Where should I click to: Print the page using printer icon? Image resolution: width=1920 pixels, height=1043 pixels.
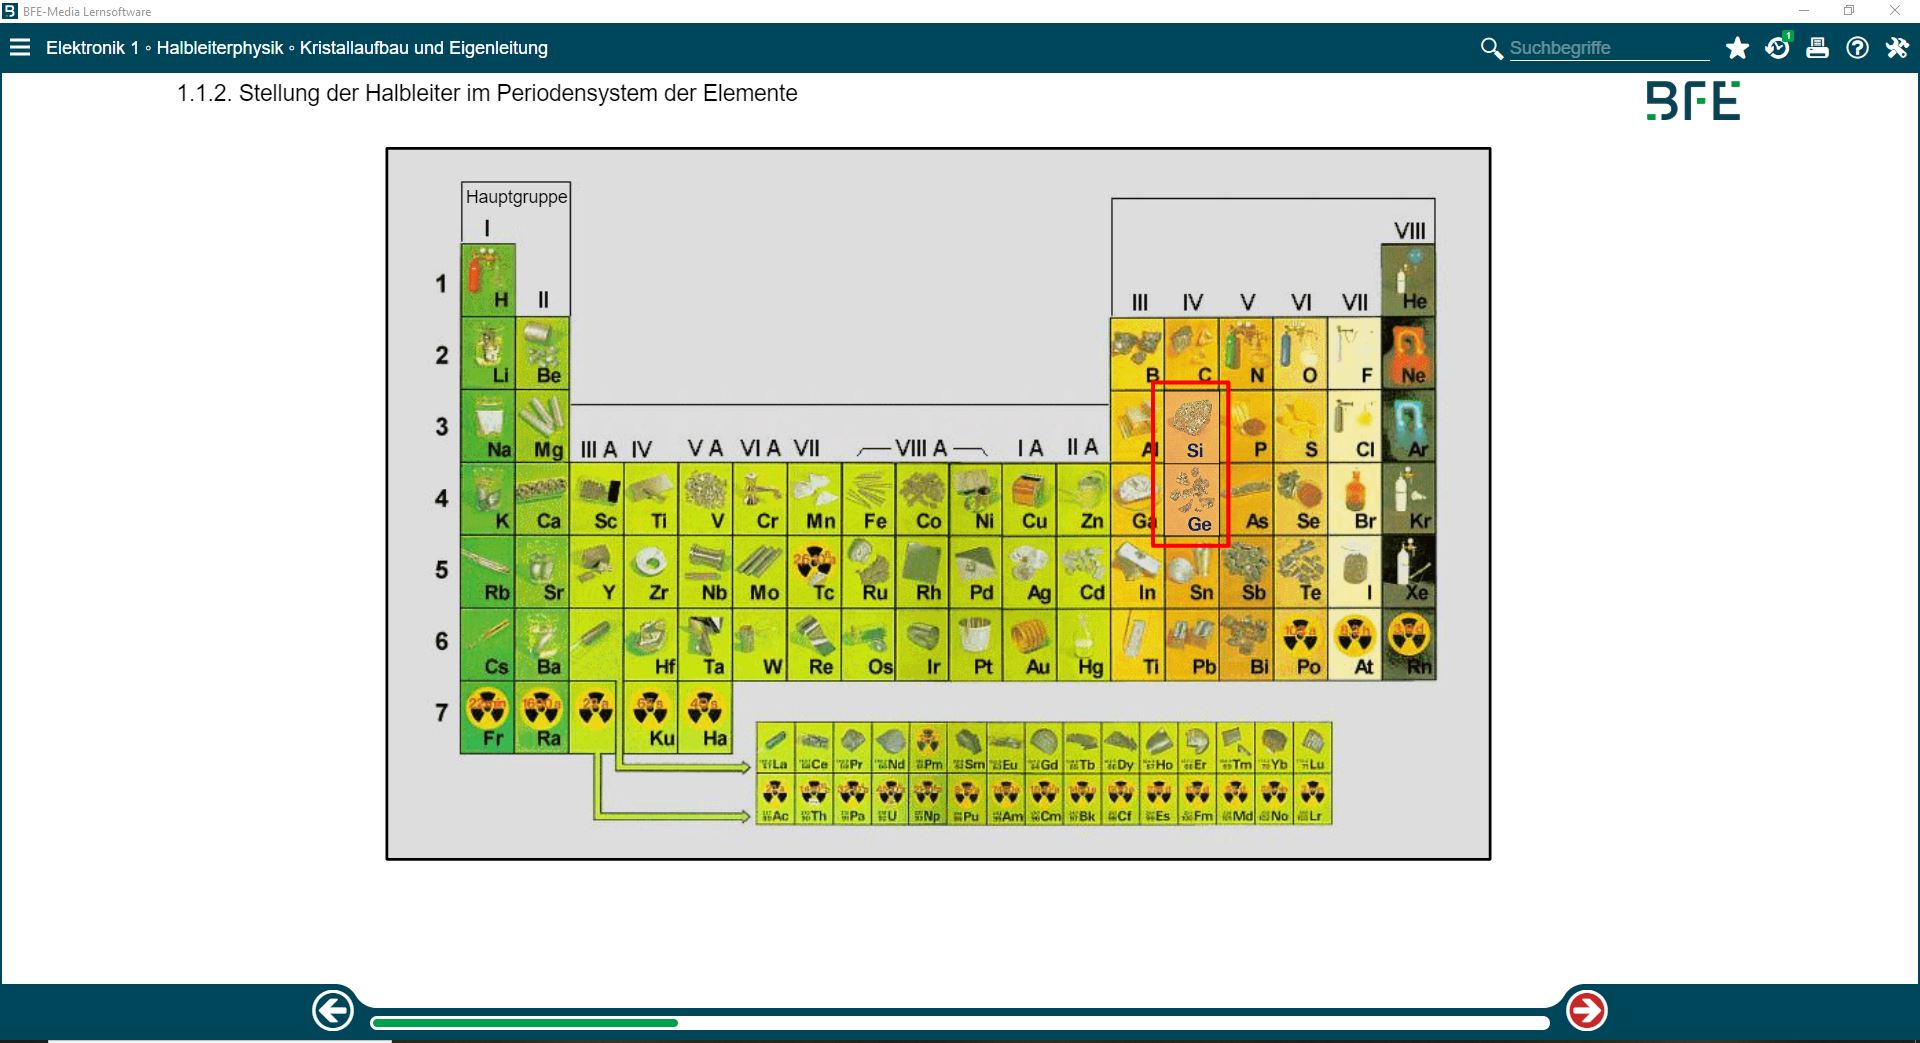(1817, 48)
